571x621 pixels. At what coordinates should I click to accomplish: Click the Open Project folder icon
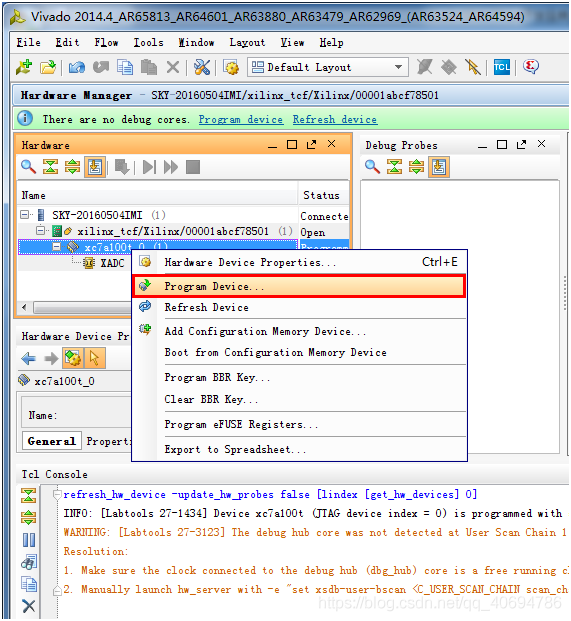[x=48, y=67]
